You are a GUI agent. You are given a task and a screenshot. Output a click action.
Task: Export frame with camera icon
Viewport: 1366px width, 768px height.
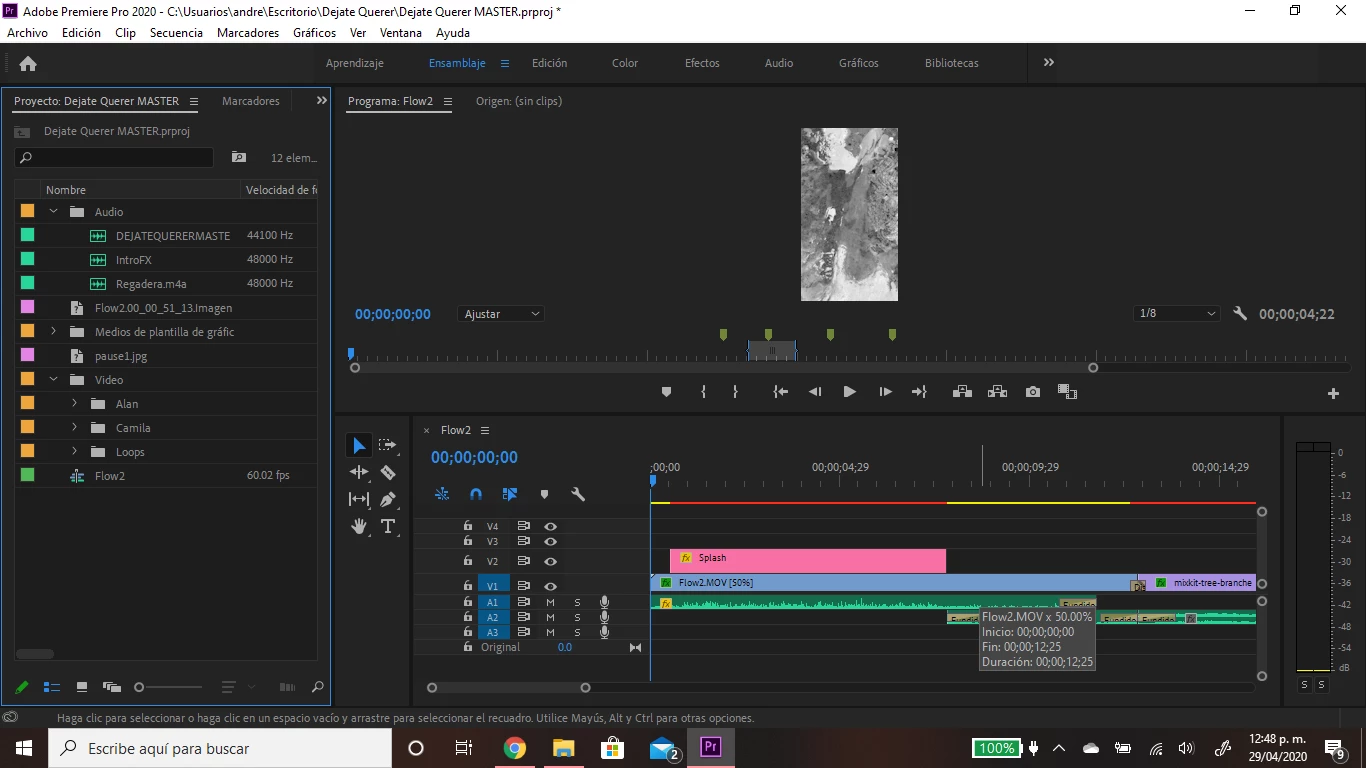click(1033, 392)
